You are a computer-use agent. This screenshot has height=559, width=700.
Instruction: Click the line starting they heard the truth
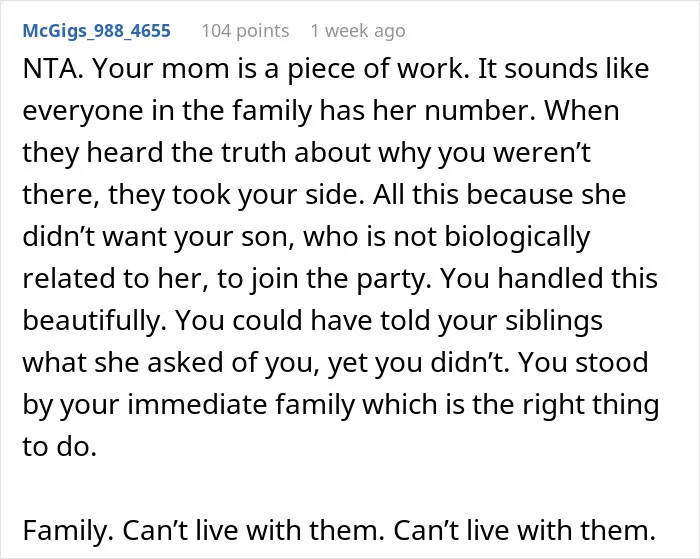(x=306, y=153)
